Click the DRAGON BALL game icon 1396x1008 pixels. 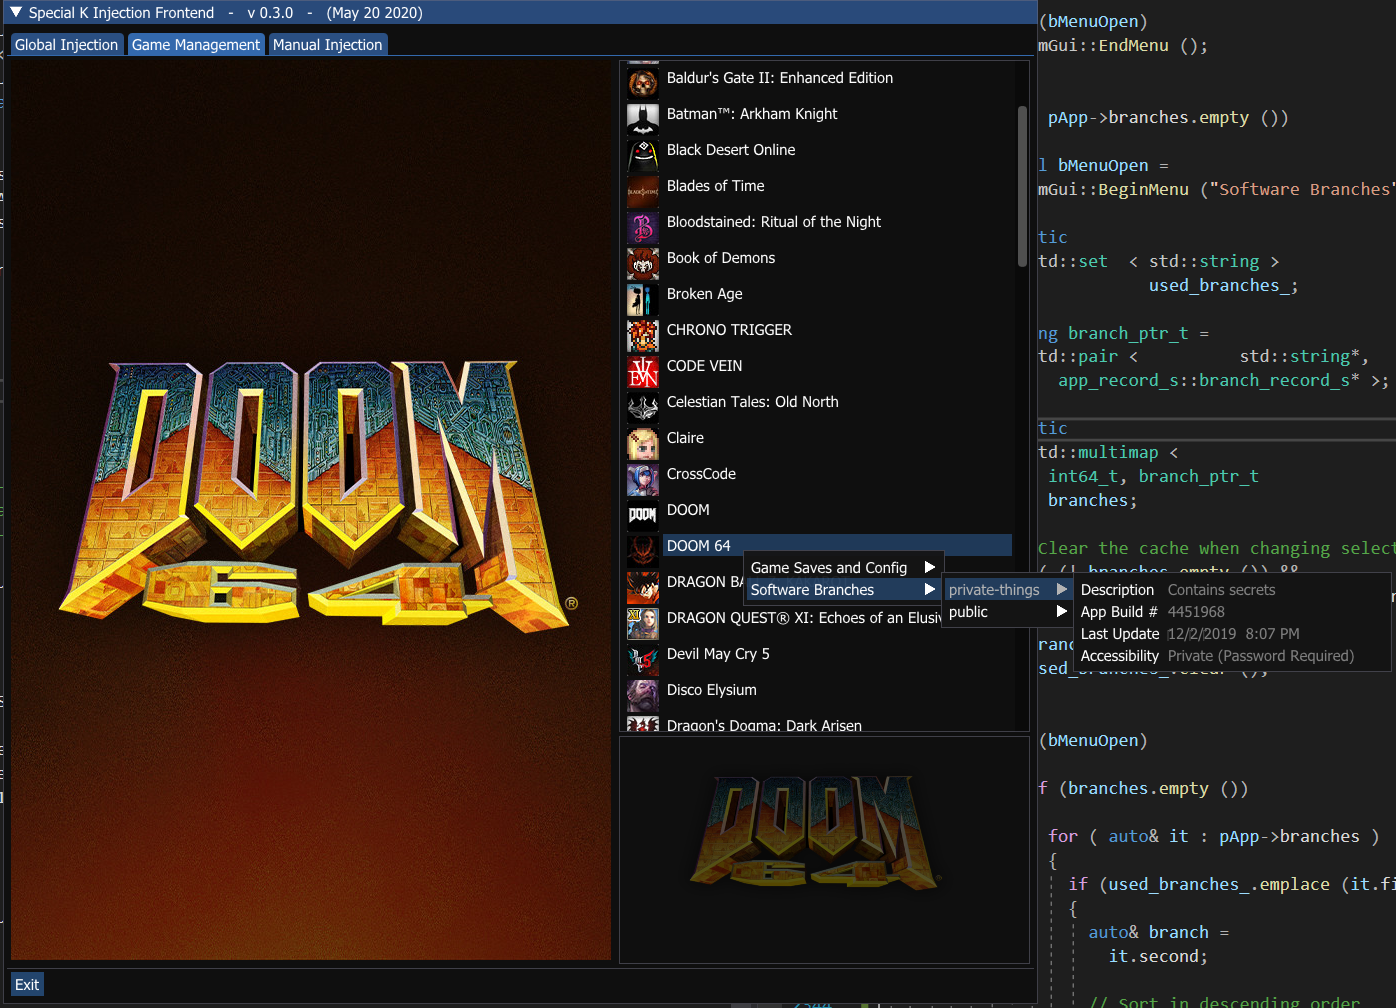pyautogui.click(x=642, y=588)
